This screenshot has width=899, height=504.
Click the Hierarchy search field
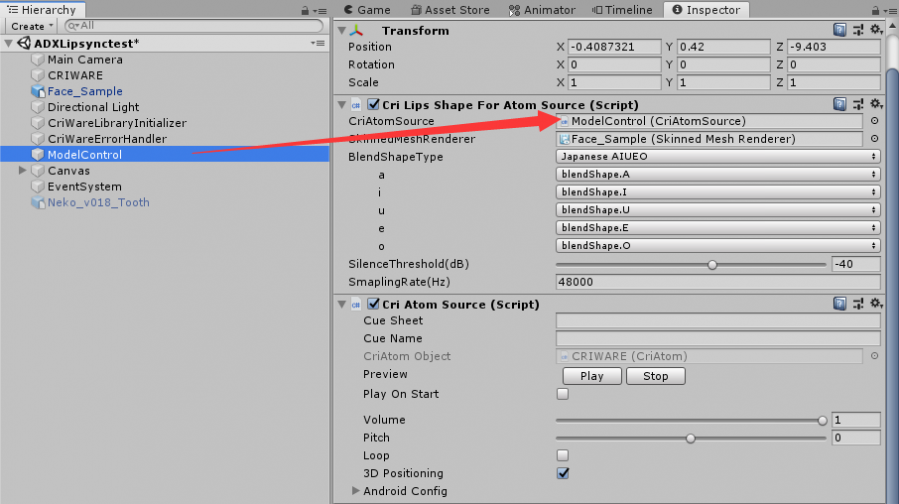click(x=194, y=26)
